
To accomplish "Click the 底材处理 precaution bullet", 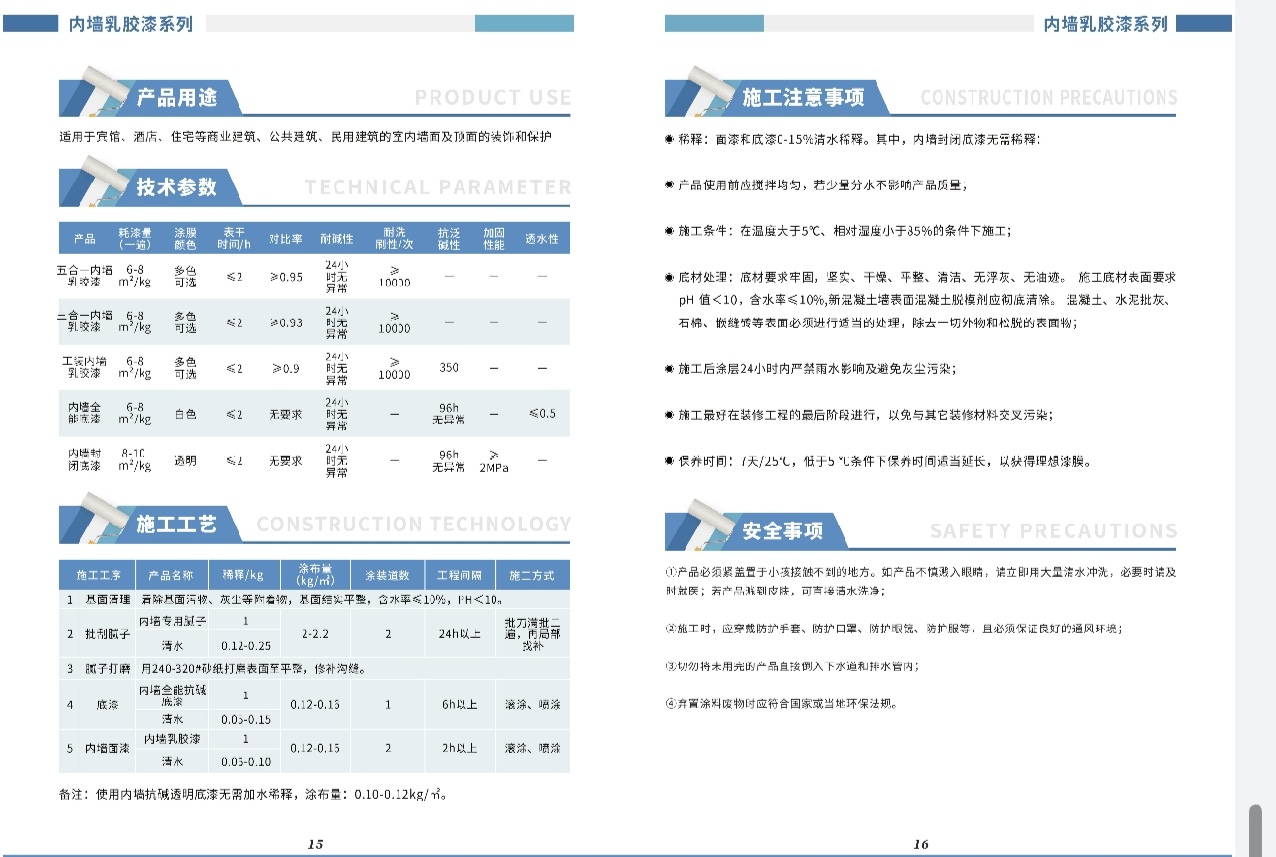I will 921,300.
